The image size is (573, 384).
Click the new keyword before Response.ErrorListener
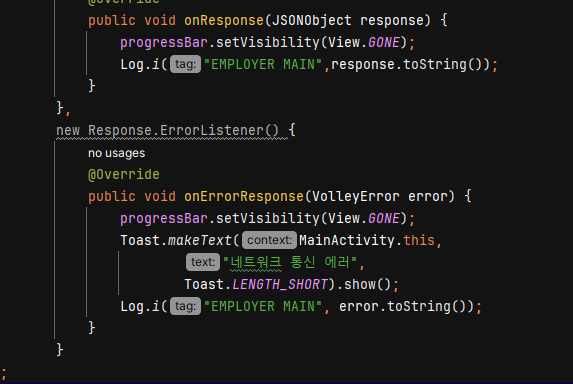[x=68, y=130]
